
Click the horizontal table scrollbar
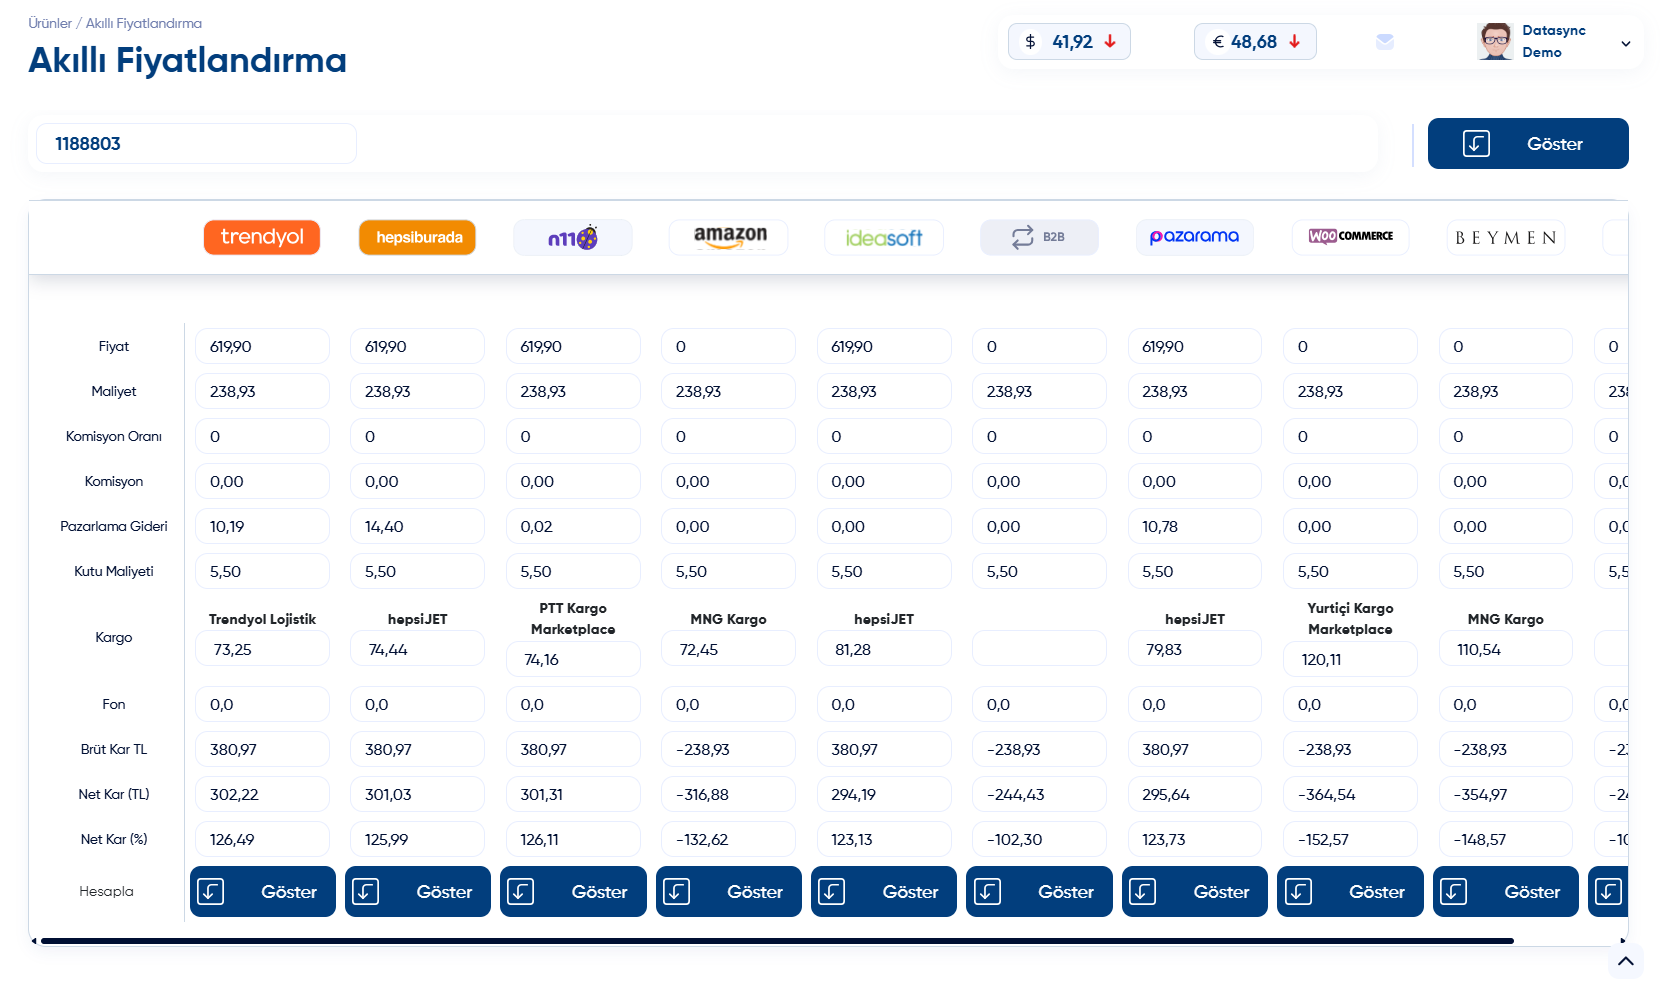777,941
